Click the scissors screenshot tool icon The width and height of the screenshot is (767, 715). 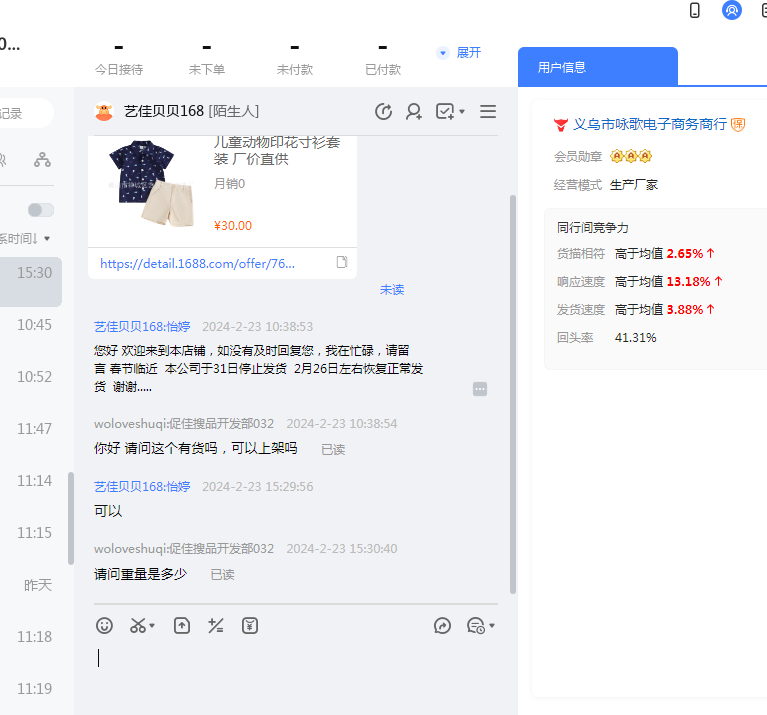139,626
